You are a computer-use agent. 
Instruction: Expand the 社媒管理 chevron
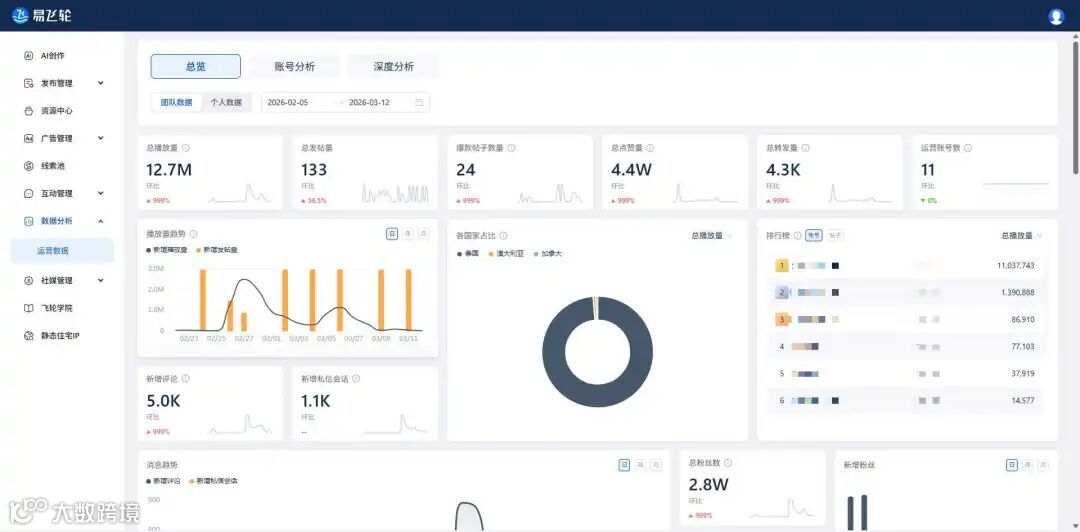[101, 280]
